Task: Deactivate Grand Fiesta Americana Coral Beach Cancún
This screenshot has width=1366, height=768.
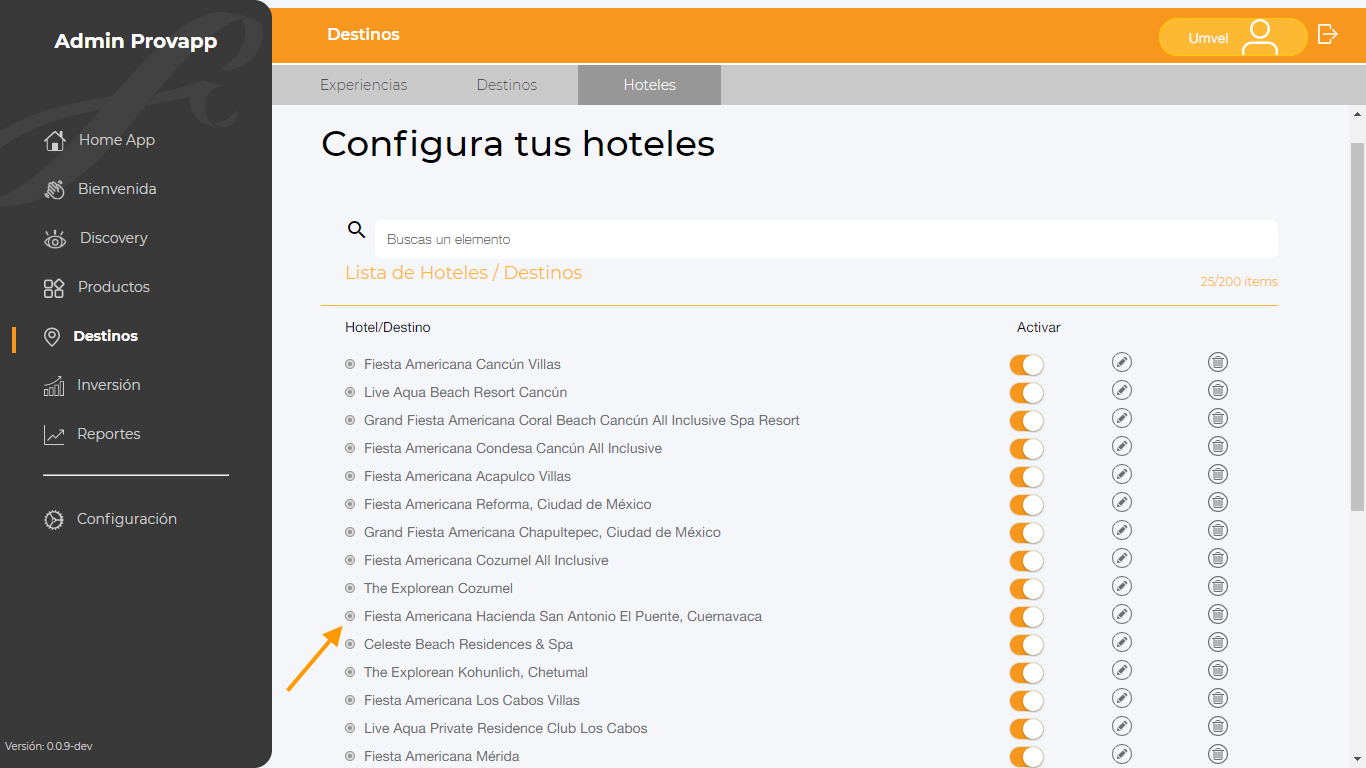Action: click(x=1027, y=421)
